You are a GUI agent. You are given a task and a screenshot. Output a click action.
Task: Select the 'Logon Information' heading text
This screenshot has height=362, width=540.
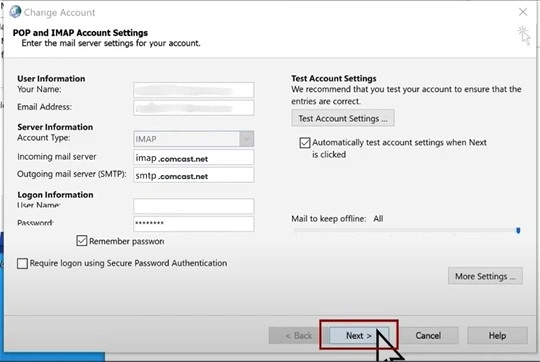click(55, 195)
